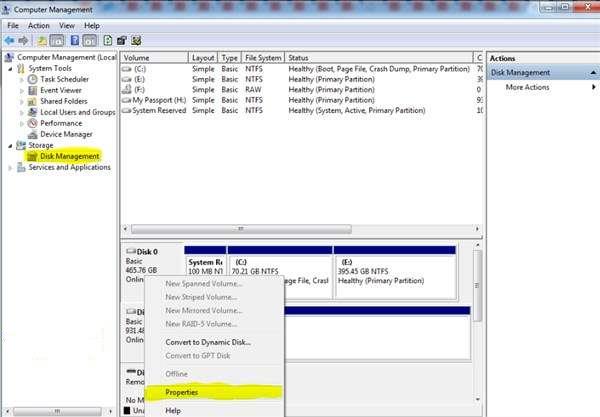The width and height of the screenshot is (600, 417).
Task: Click the Up one level folder icon
Action: coord(43,40)
